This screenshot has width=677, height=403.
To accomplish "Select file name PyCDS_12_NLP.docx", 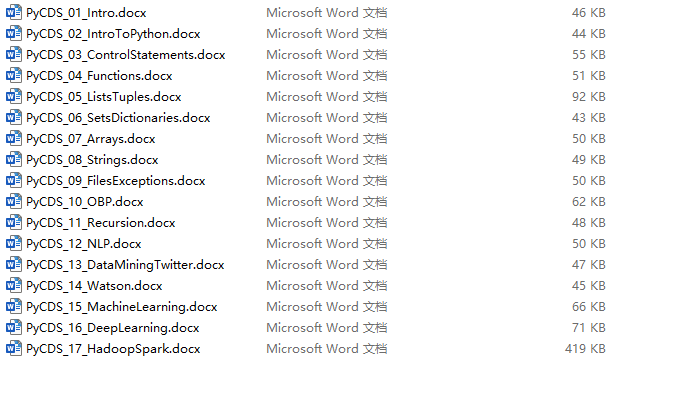I will (x=84, y=244).
